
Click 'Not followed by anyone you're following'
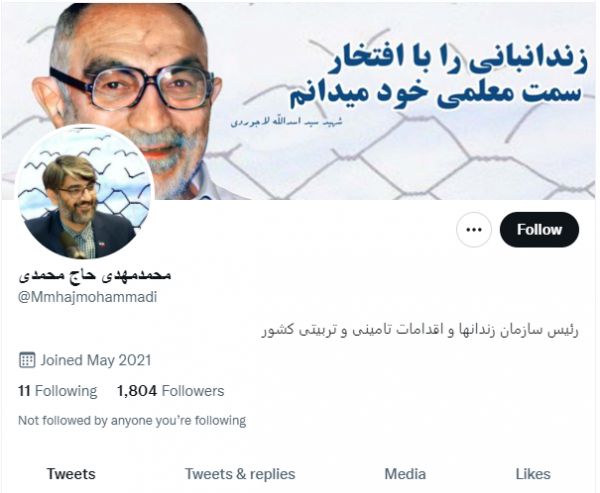click(132, 420)
